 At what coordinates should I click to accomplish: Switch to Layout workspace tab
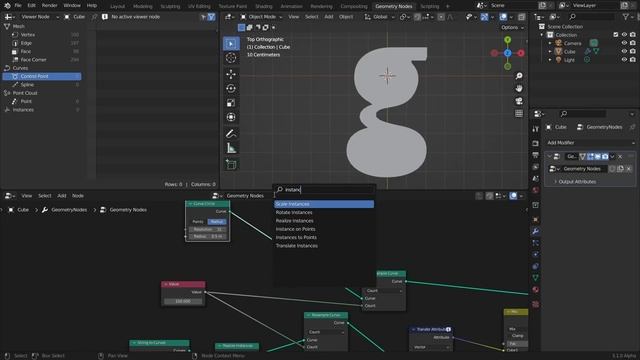(x=118, y=6)
